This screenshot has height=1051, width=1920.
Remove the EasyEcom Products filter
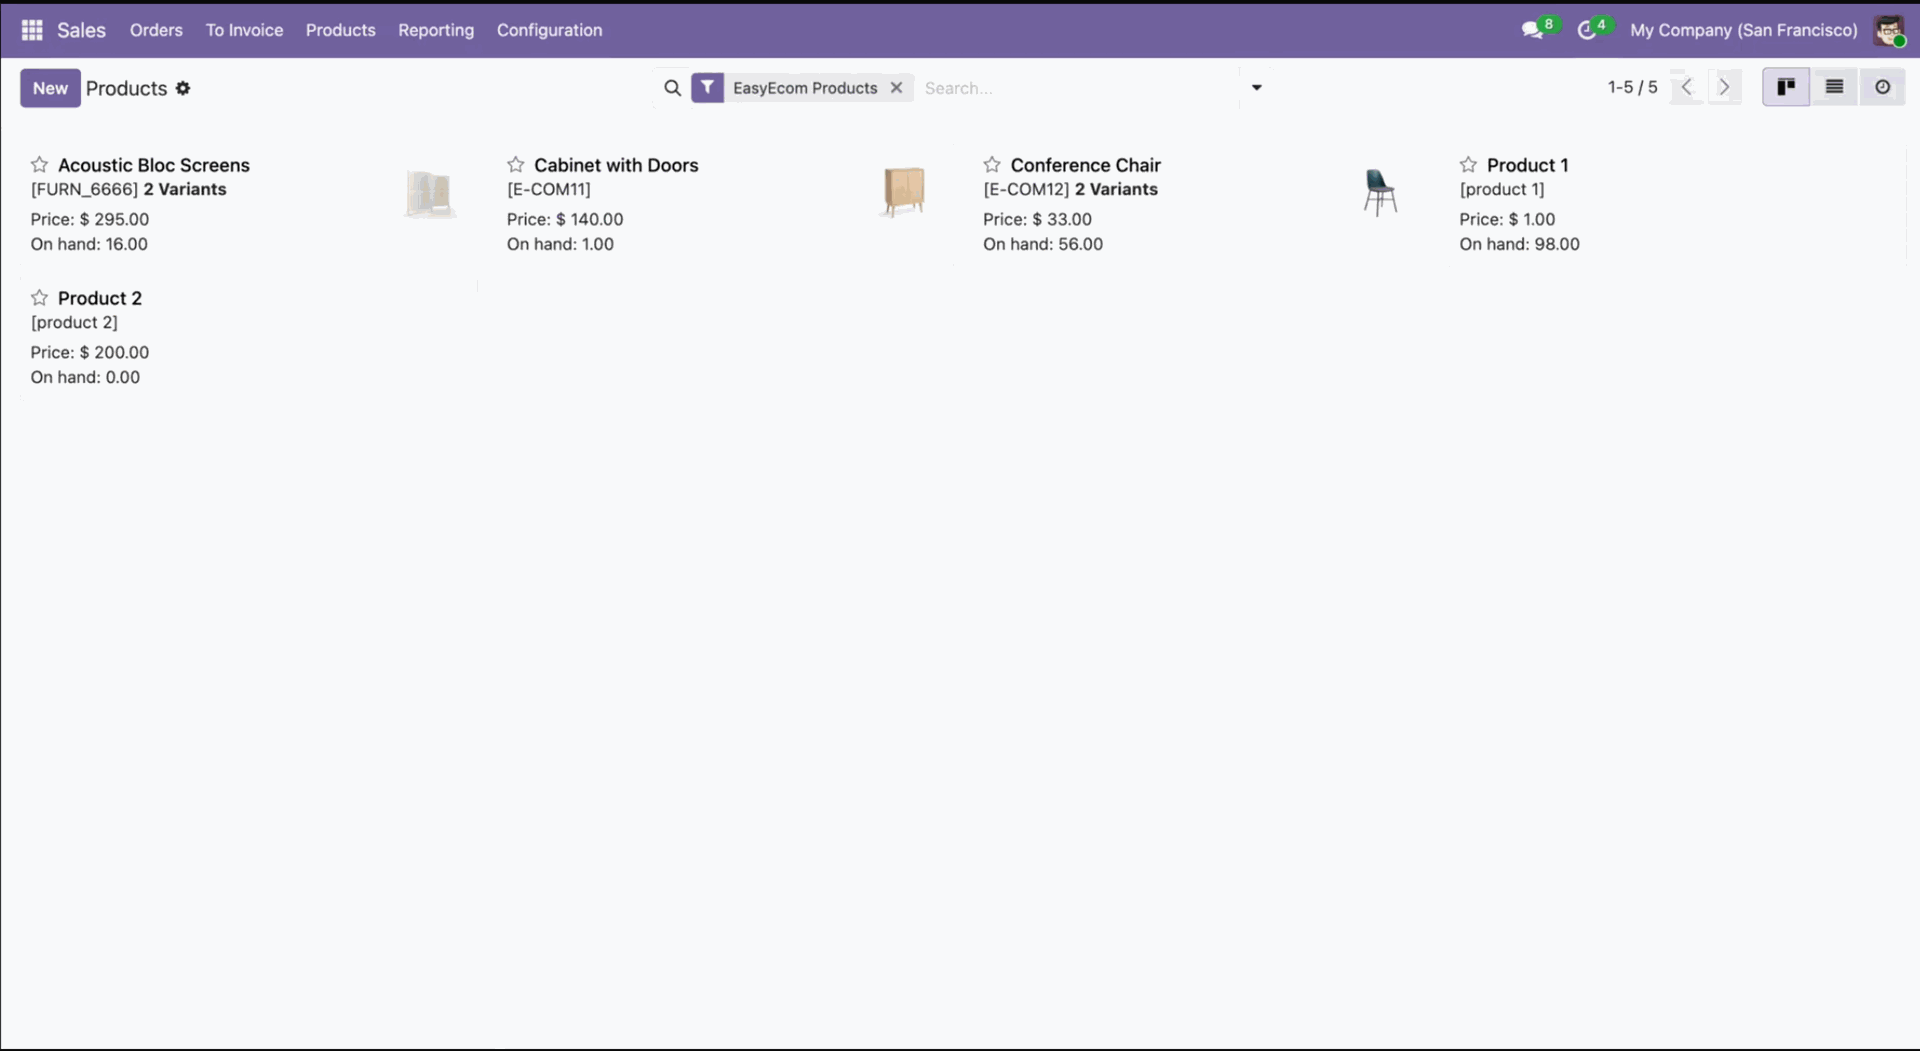pyautogui.click(x=896, y=88)
